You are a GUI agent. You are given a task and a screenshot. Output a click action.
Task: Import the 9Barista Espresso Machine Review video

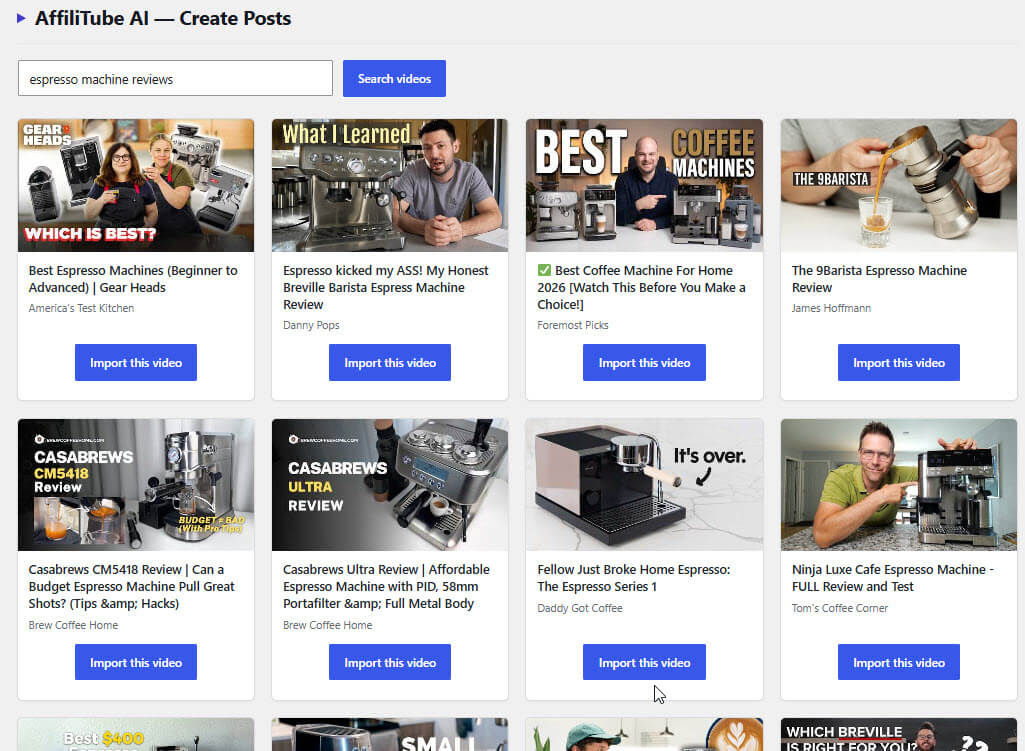899,363
